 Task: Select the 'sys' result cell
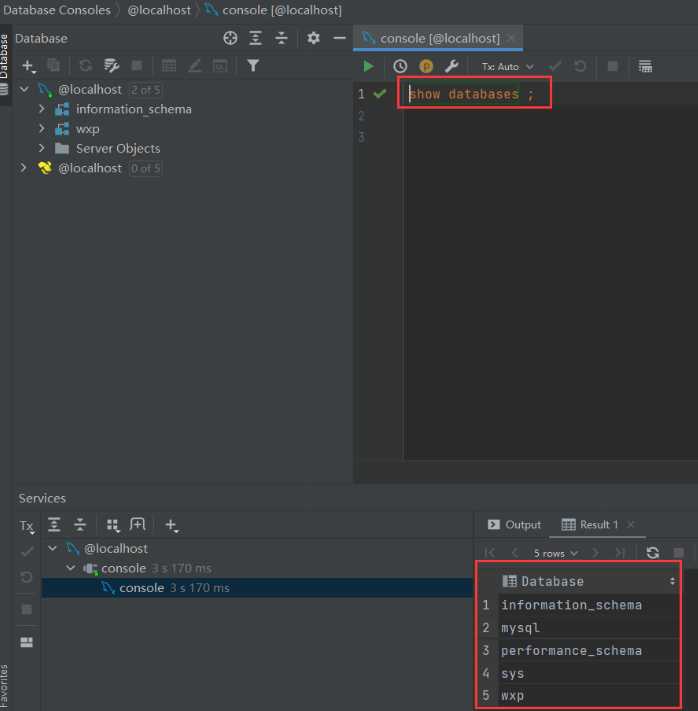pos(589,673)
